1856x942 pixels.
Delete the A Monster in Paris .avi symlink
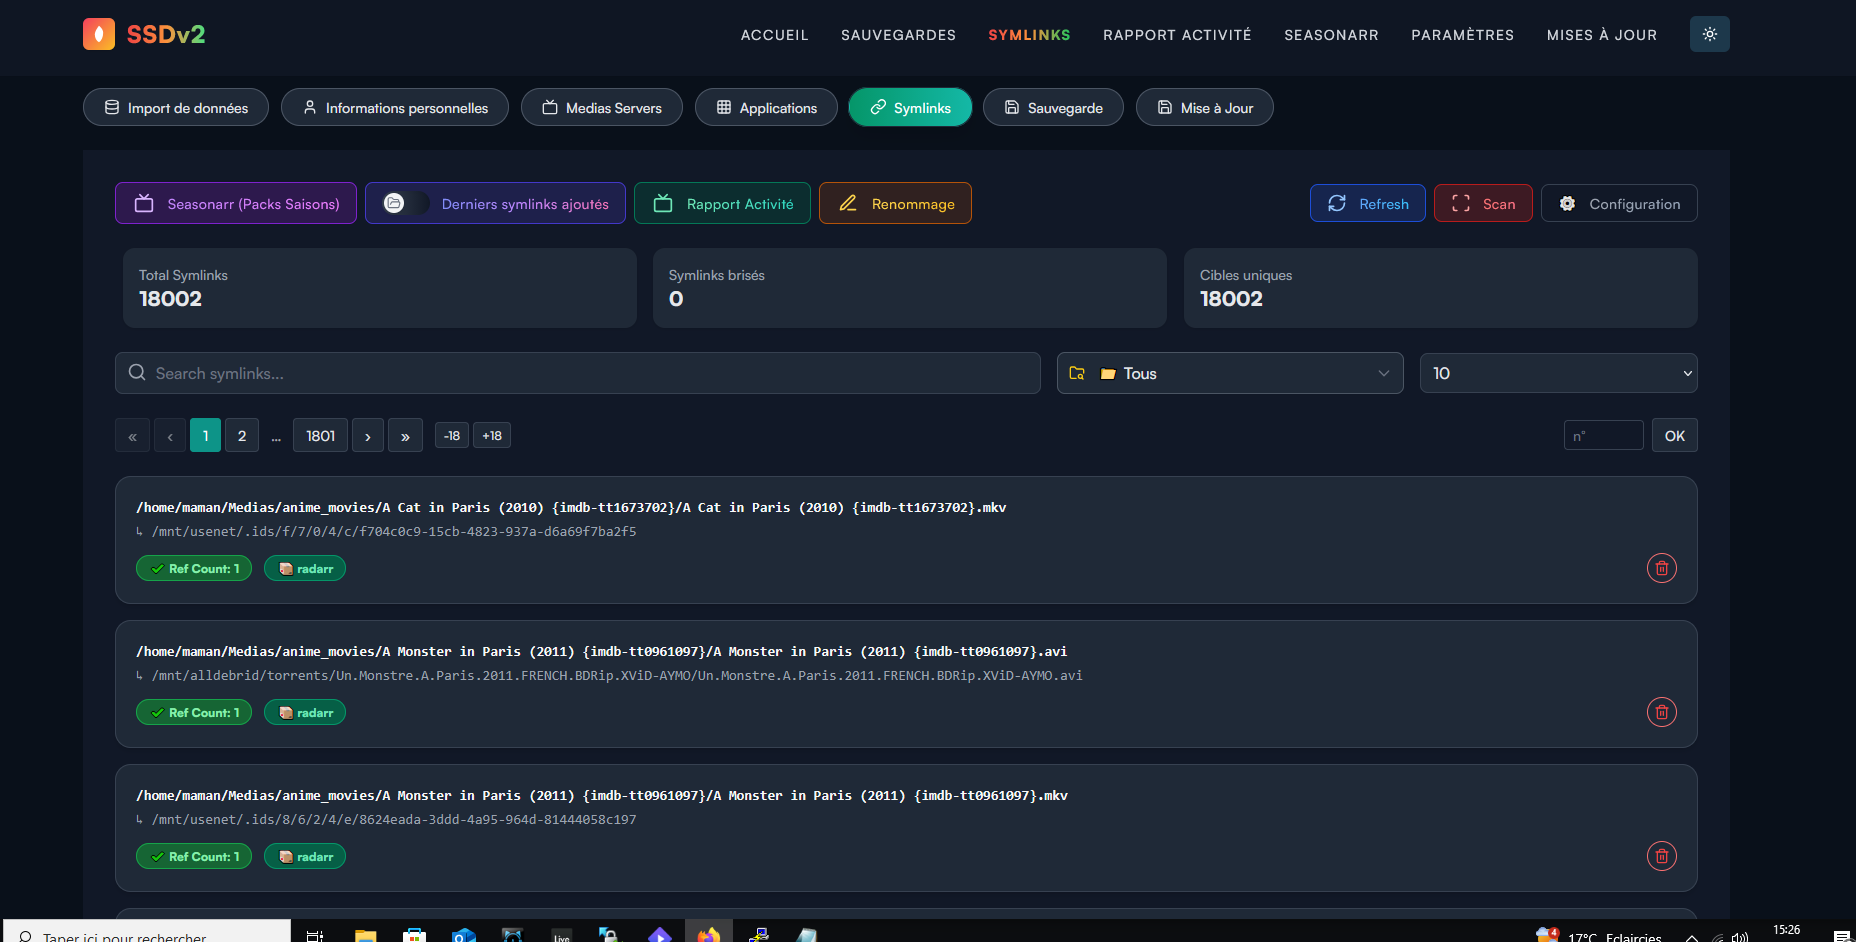(x=1661, y=712)
